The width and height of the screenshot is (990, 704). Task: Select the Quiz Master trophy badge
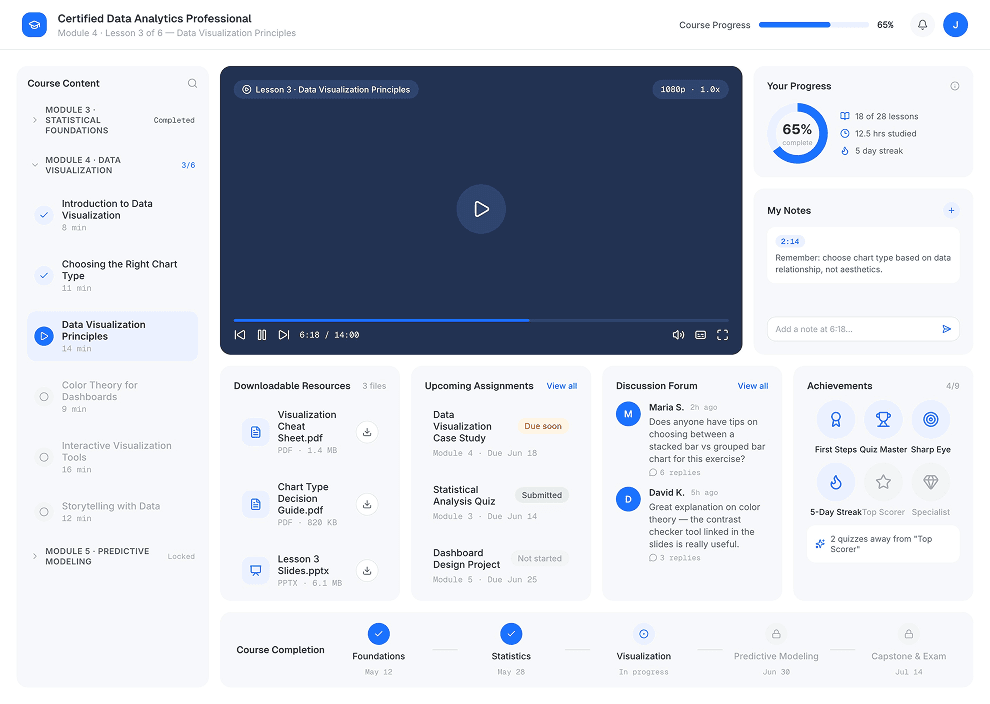pos(883,419)
